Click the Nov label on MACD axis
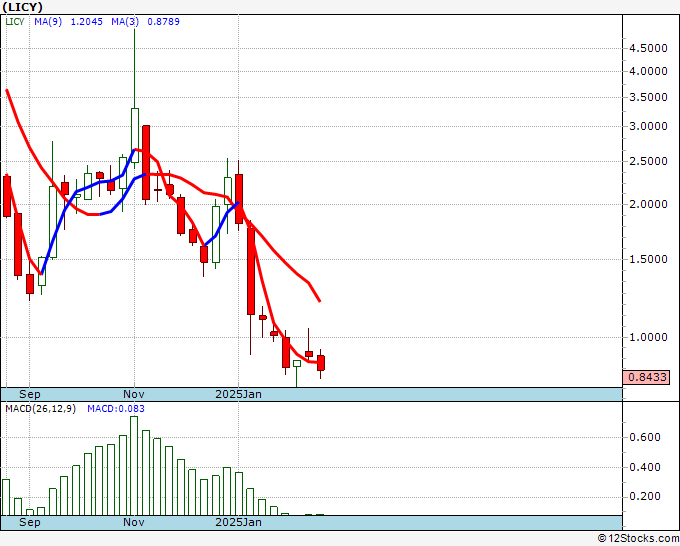The height and width of the screenshot is (546, 680). (x=134, y=522)
